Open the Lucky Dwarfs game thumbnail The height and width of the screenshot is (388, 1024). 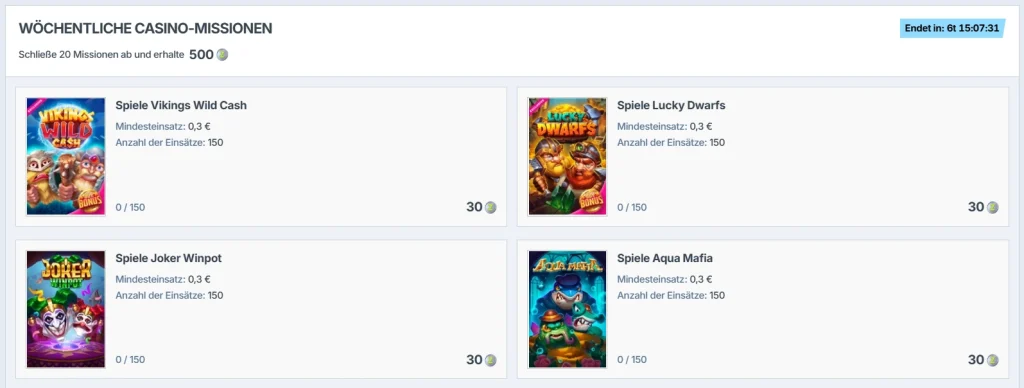(x=568, y=156)
